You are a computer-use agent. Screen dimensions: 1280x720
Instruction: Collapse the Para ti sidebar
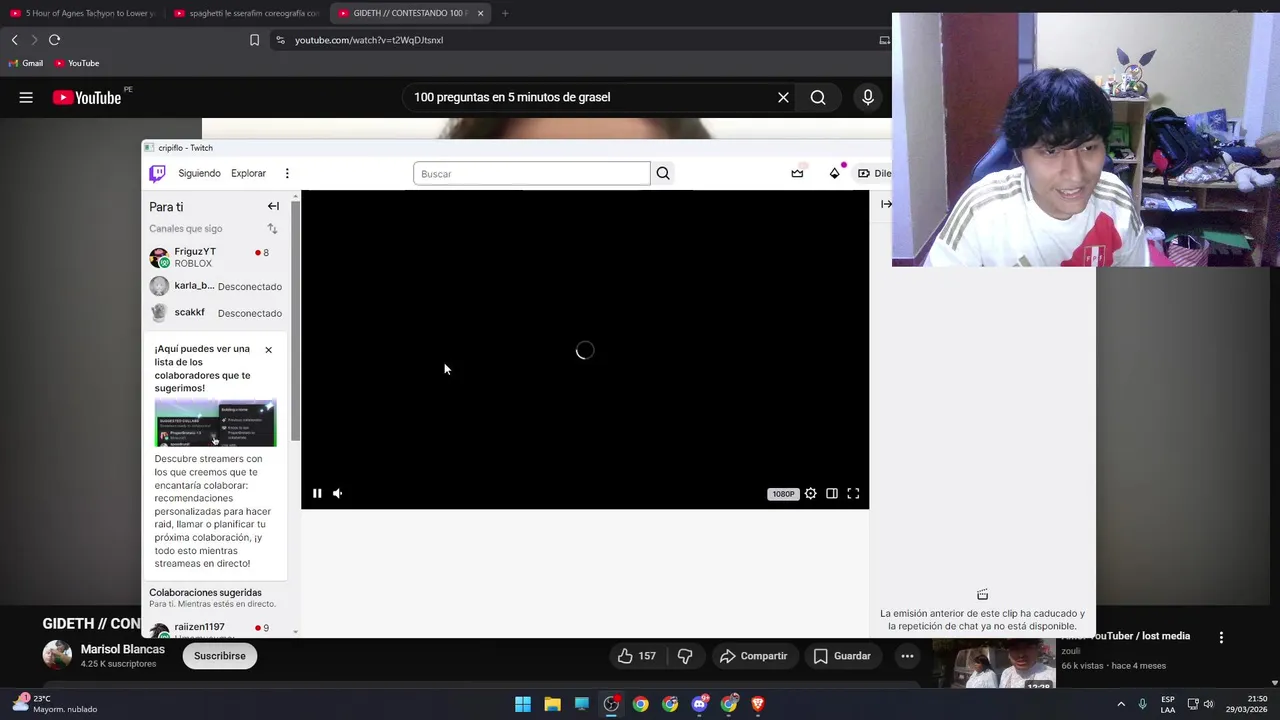273,206
